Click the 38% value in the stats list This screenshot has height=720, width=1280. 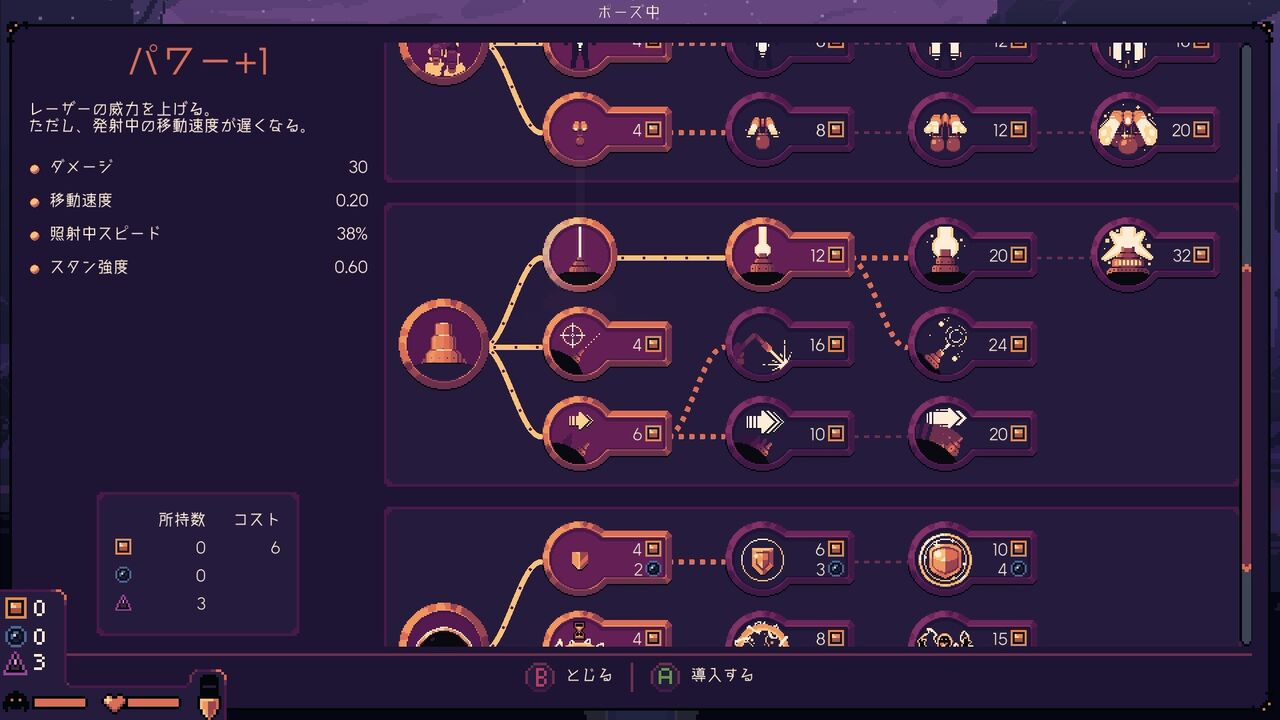[351, 234]
